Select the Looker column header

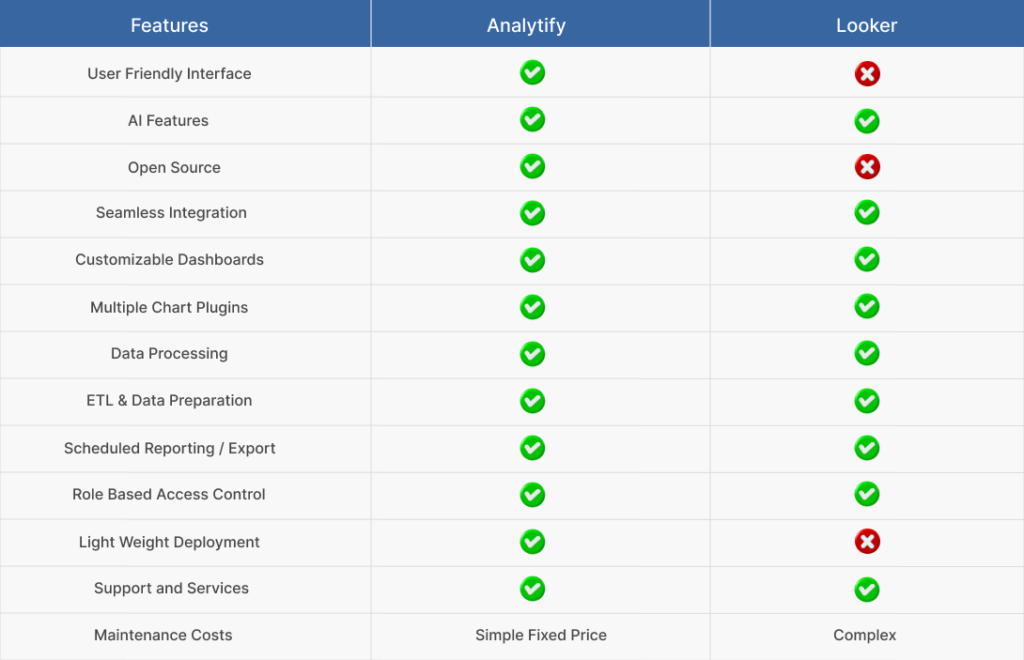point(867,24)
